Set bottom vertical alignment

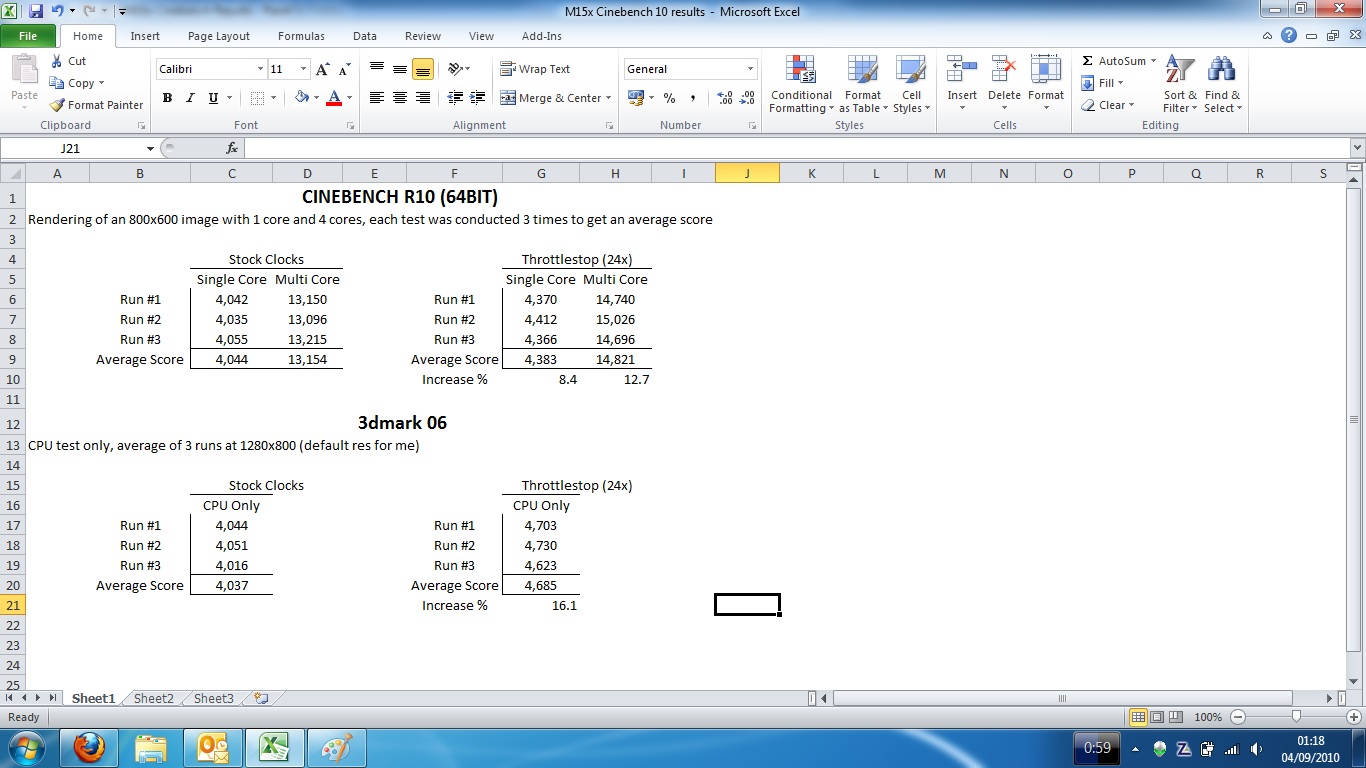[422, 69]
